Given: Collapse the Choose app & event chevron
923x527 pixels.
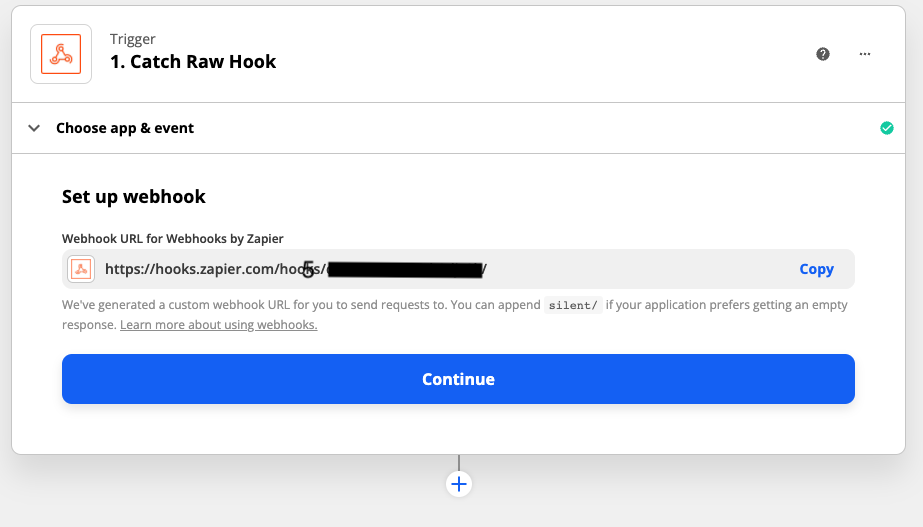Looking at the screenshot, I should coord(34,128).
